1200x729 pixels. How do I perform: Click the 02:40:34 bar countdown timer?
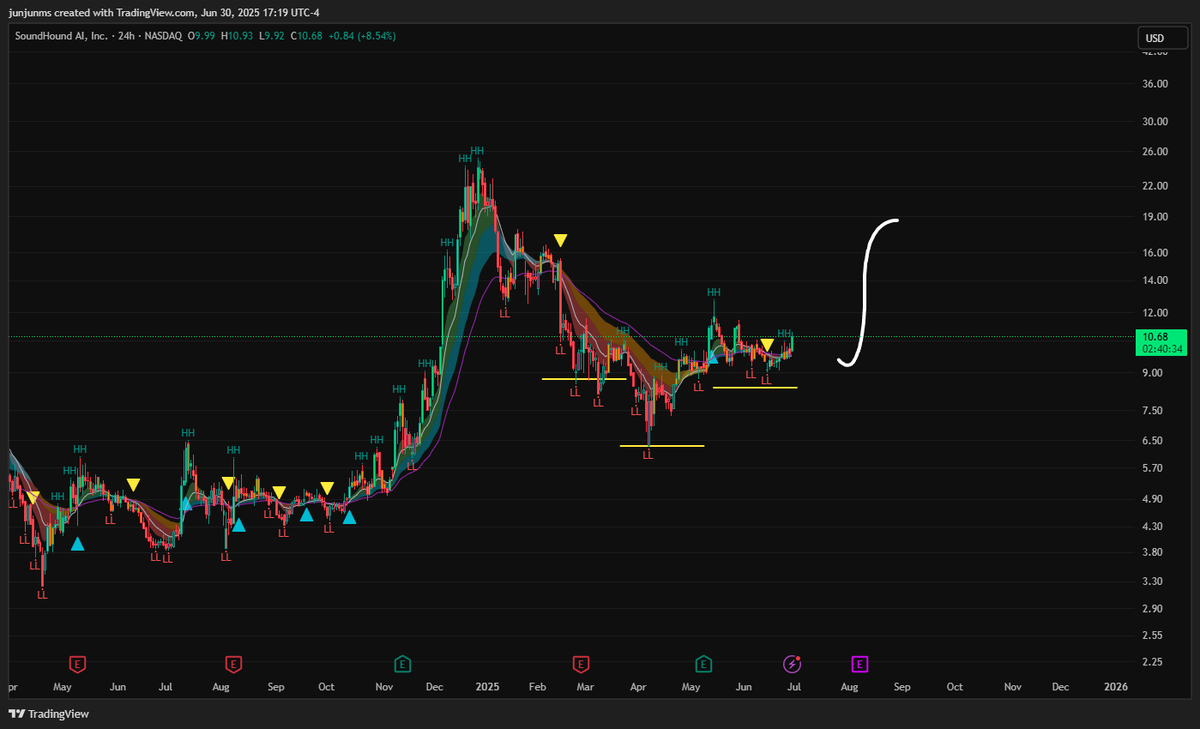(1163, 349)
